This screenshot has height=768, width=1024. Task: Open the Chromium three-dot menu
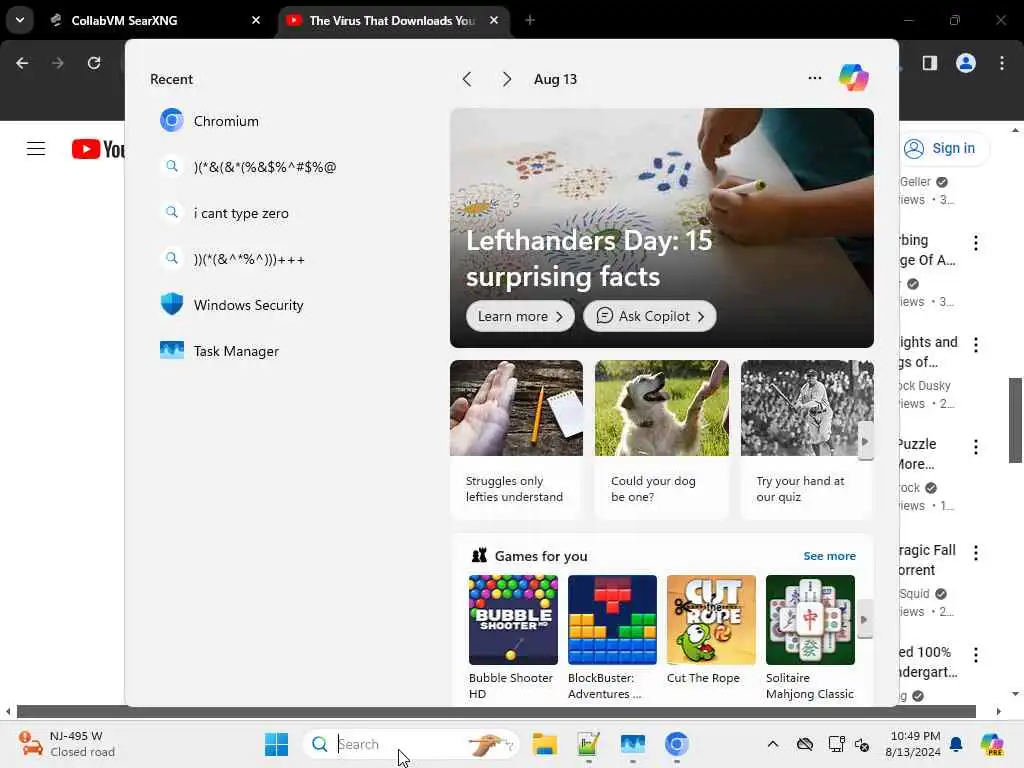pyautogui.click(x=1002, y=63)
